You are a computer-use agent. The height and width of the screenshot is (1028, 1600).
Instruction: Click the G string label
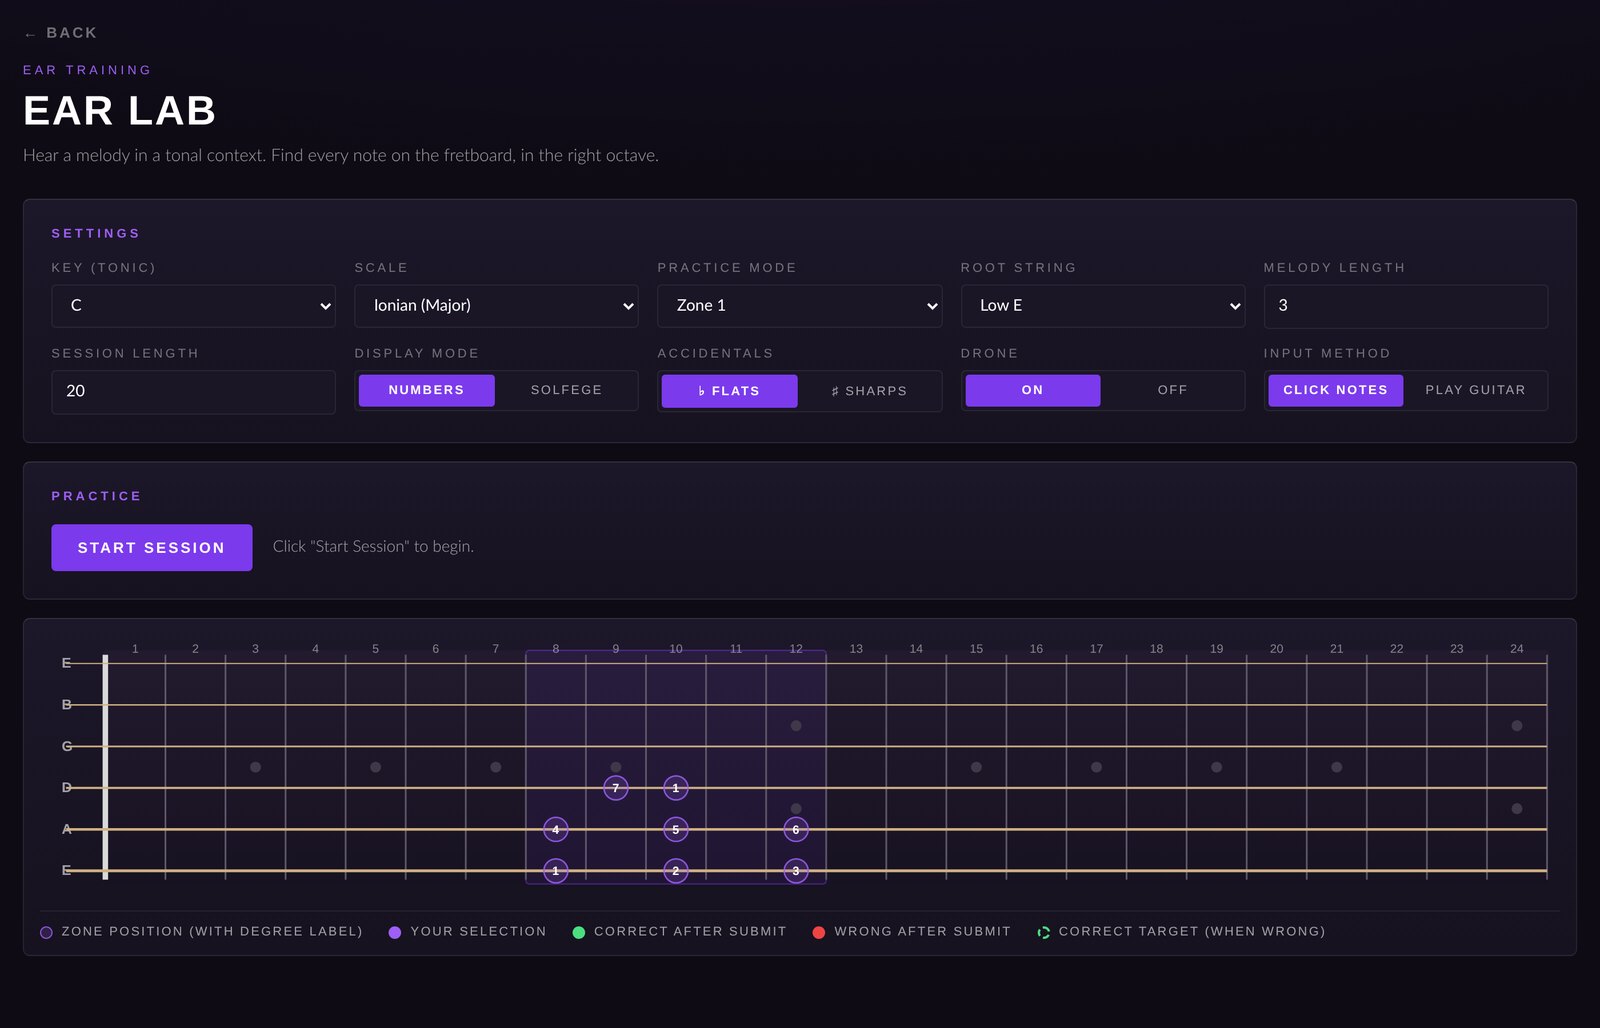[x=67, y=746]
